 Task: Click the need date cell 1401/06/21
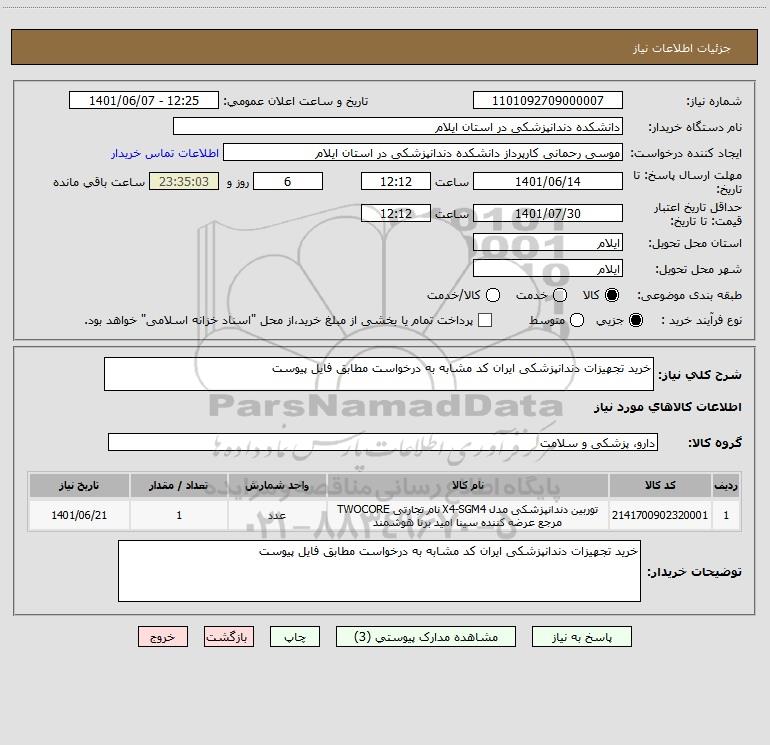click(79, 515)
